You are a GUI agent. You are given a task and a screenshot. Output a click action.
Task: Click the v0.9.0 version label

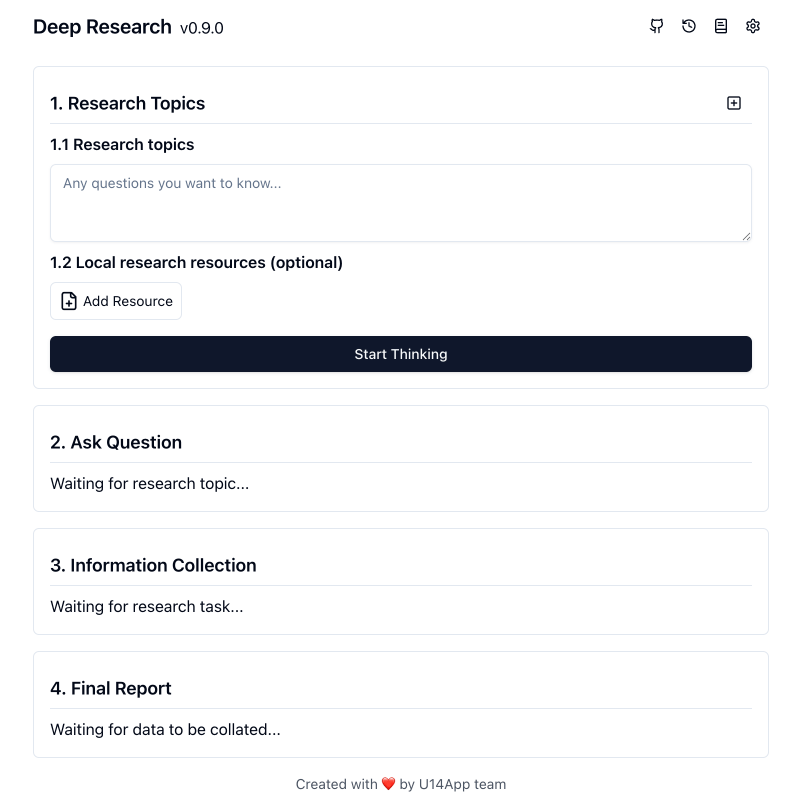(x=202, y=28)
